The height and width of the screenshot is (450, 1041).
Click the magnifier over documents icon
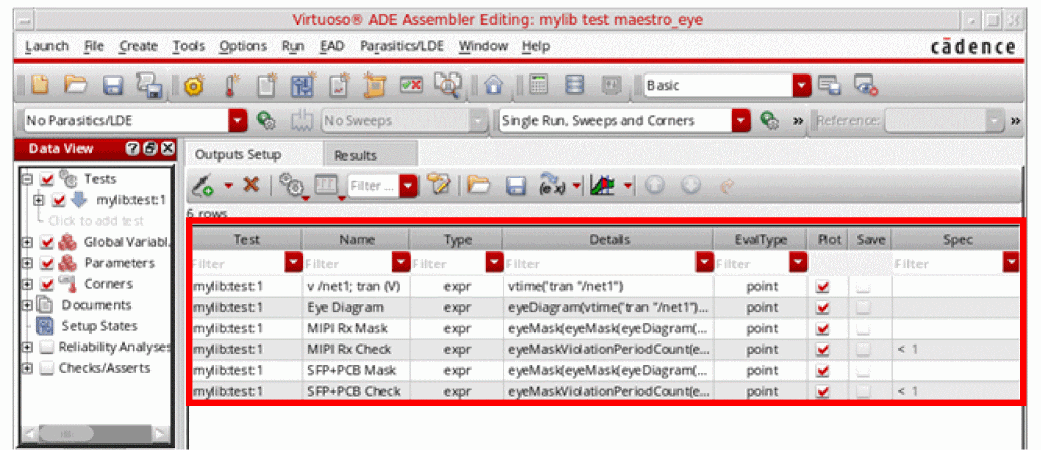coord(447,86)
